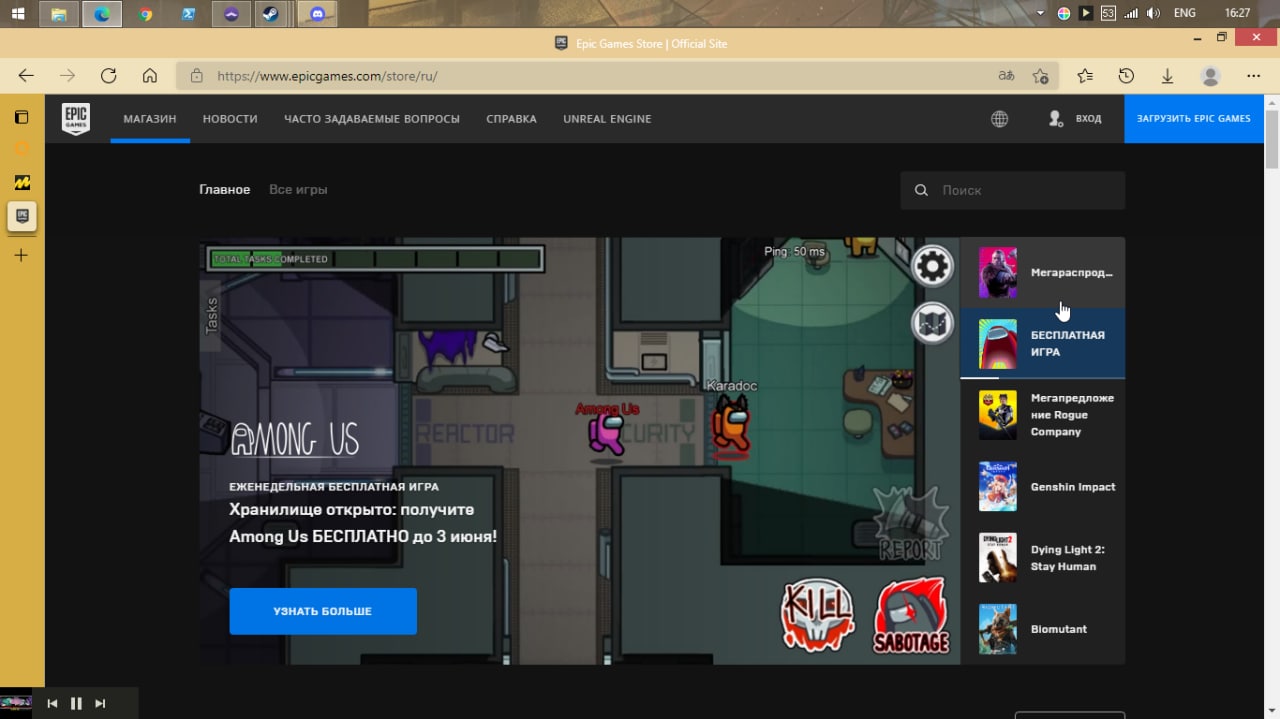The height and width of the screenshot is (719, 1280).
Task: Open the СПРАВКА menu item
Action: tap(511, 119)
